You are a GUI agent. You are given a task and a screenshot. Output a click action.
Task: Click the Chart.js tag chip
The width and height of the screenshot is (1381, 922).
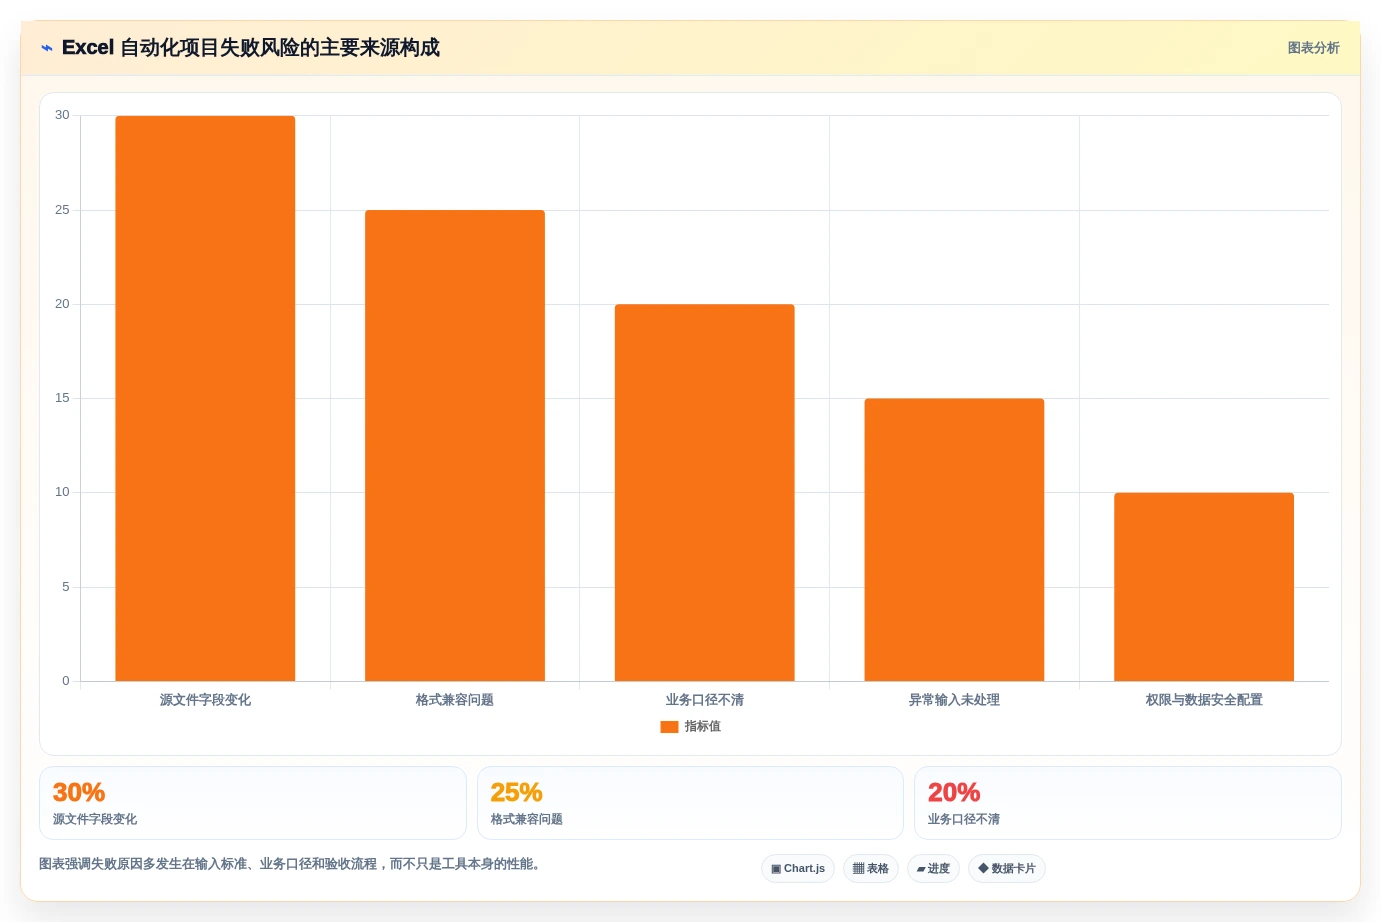pyautogui.click(x=798, y=868)
